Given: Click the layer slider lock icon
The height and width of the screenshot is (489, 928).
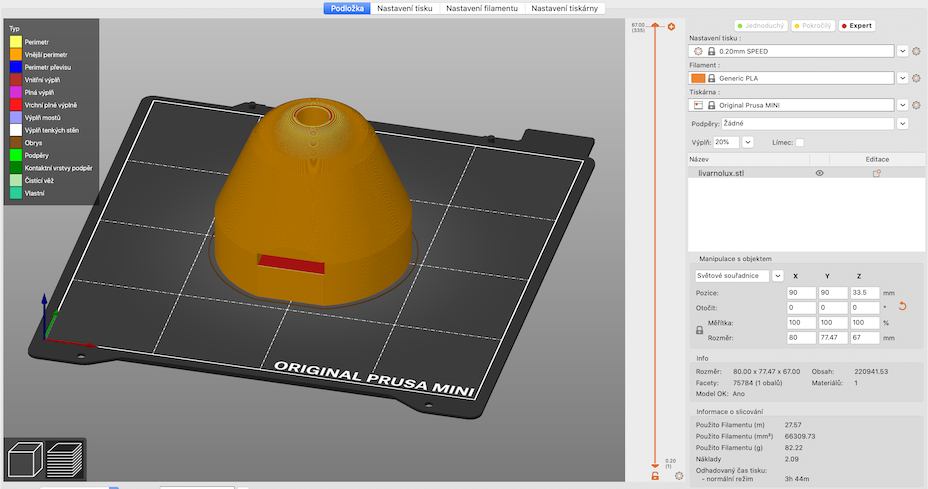Looking at the screenshot, I should click(655, 476).
